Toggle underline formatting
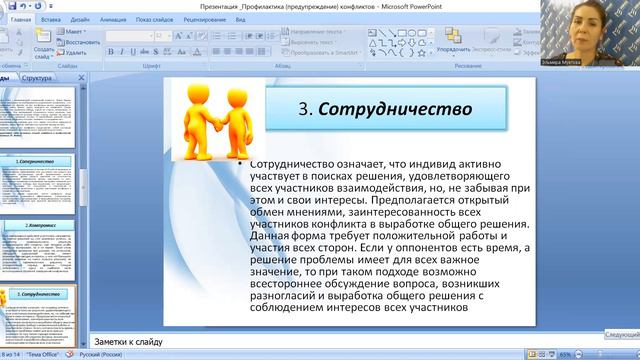This screenshot has width=640, height=360. pyautogui.click(x=133, y=52)
